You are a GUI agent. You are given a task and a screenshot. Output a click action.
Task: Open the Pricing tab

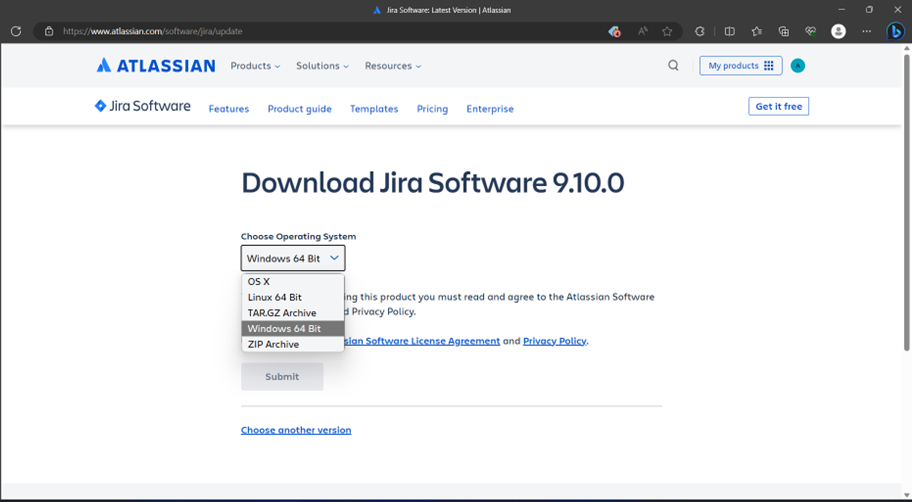coord(432,109)
